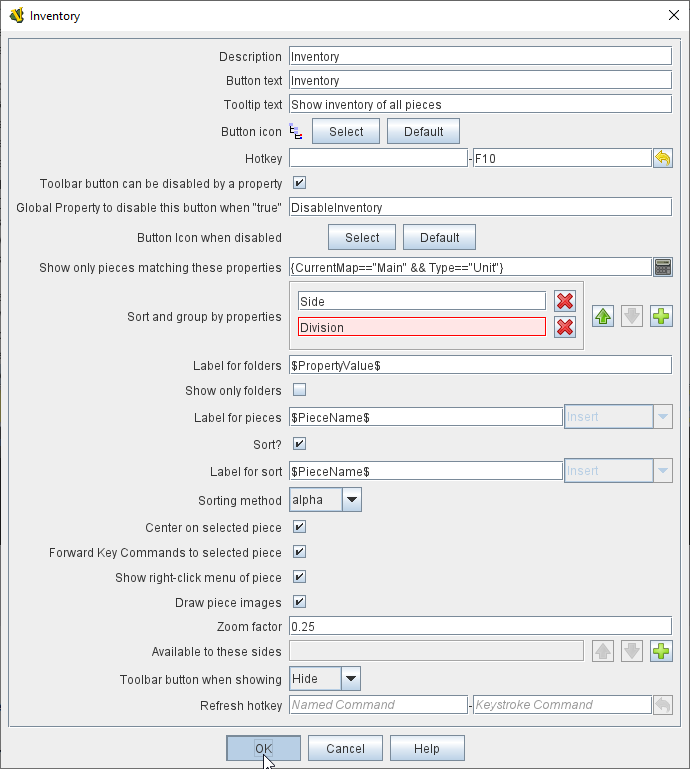The height and width of the screenshot is (769, 690).
Task: Move sort property up with green arrow
Action: point(603,317)
